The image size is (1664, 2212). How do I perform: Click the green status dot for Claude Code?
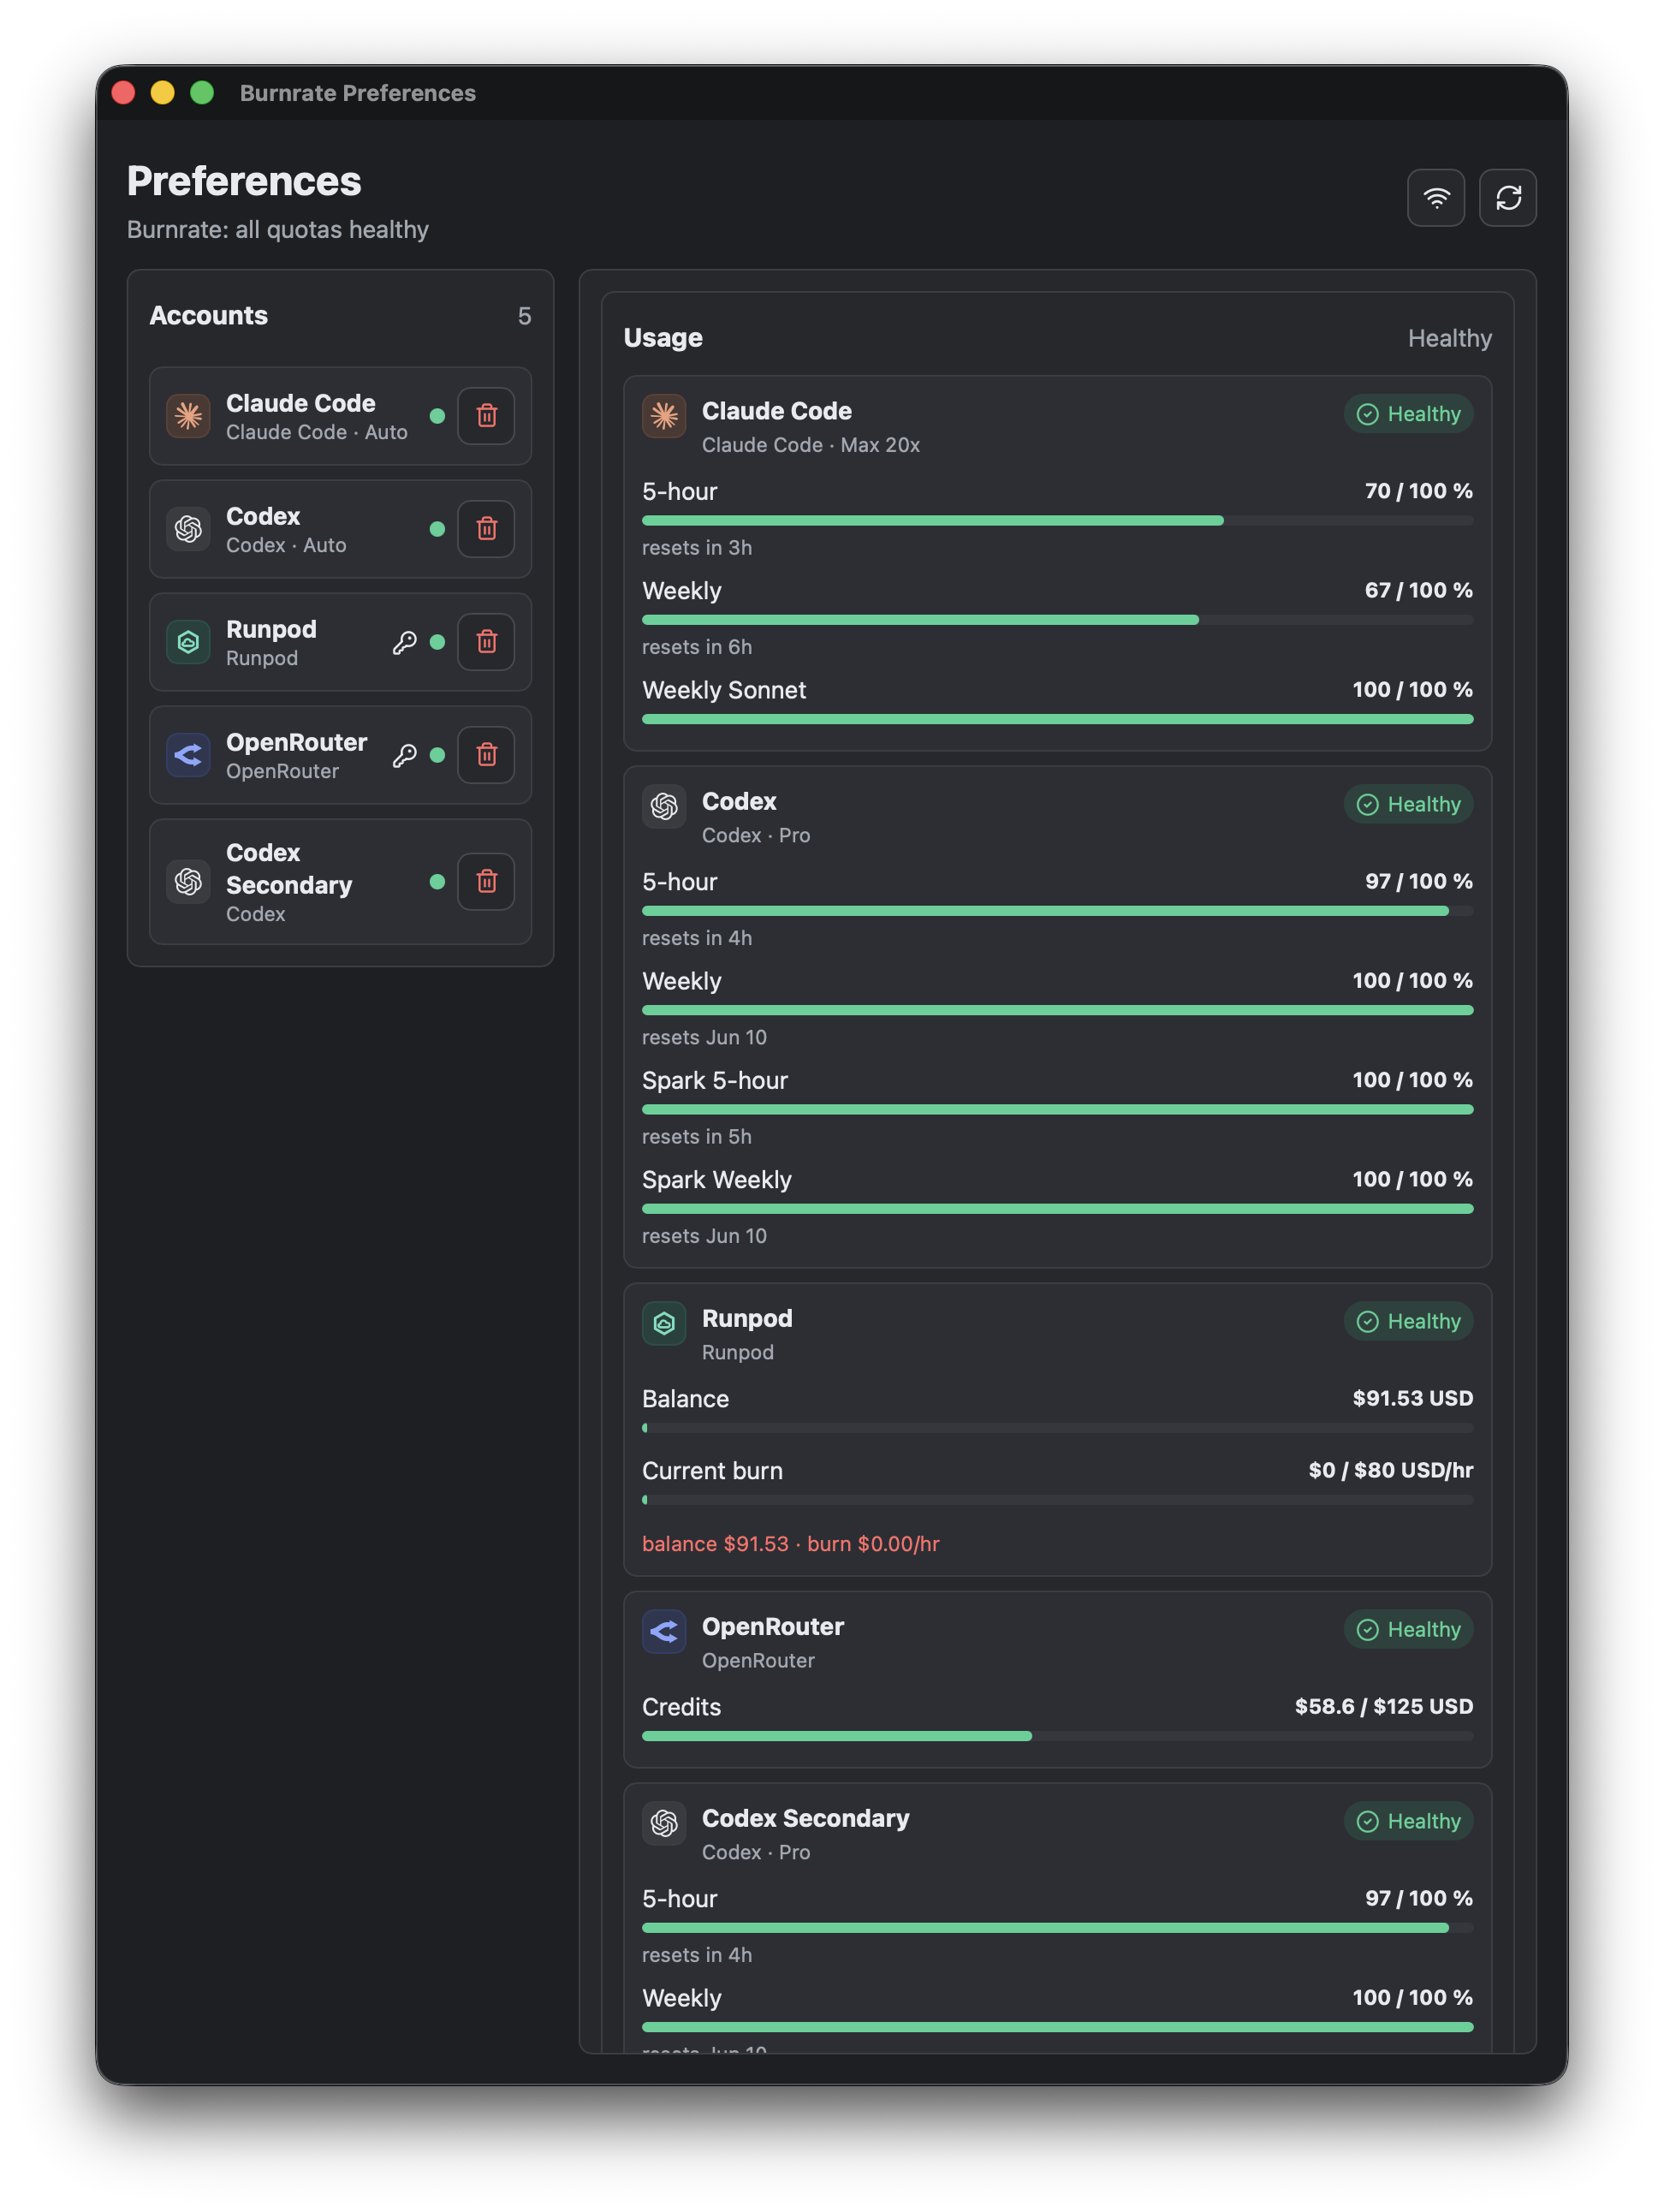(x=437, y=416)
